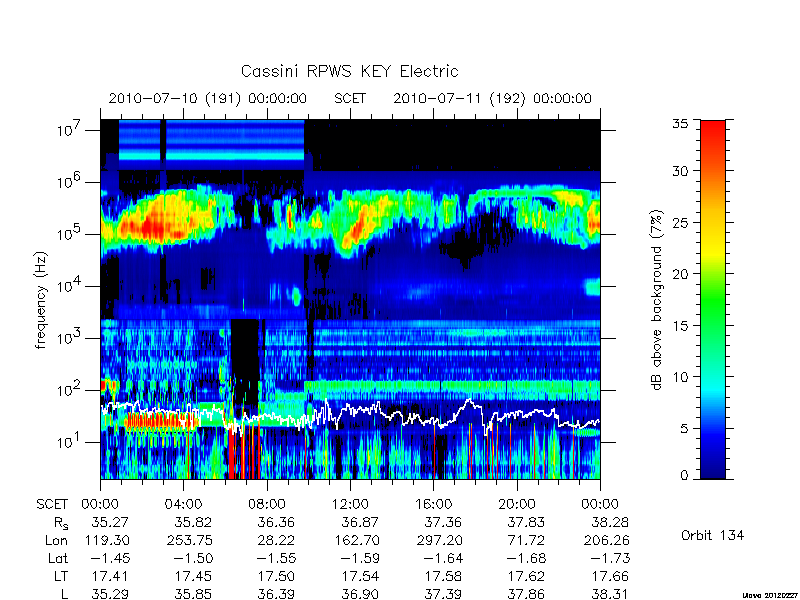Click Rs value '38.28'
Screen dimensions: 800x600
click(609, 522)
